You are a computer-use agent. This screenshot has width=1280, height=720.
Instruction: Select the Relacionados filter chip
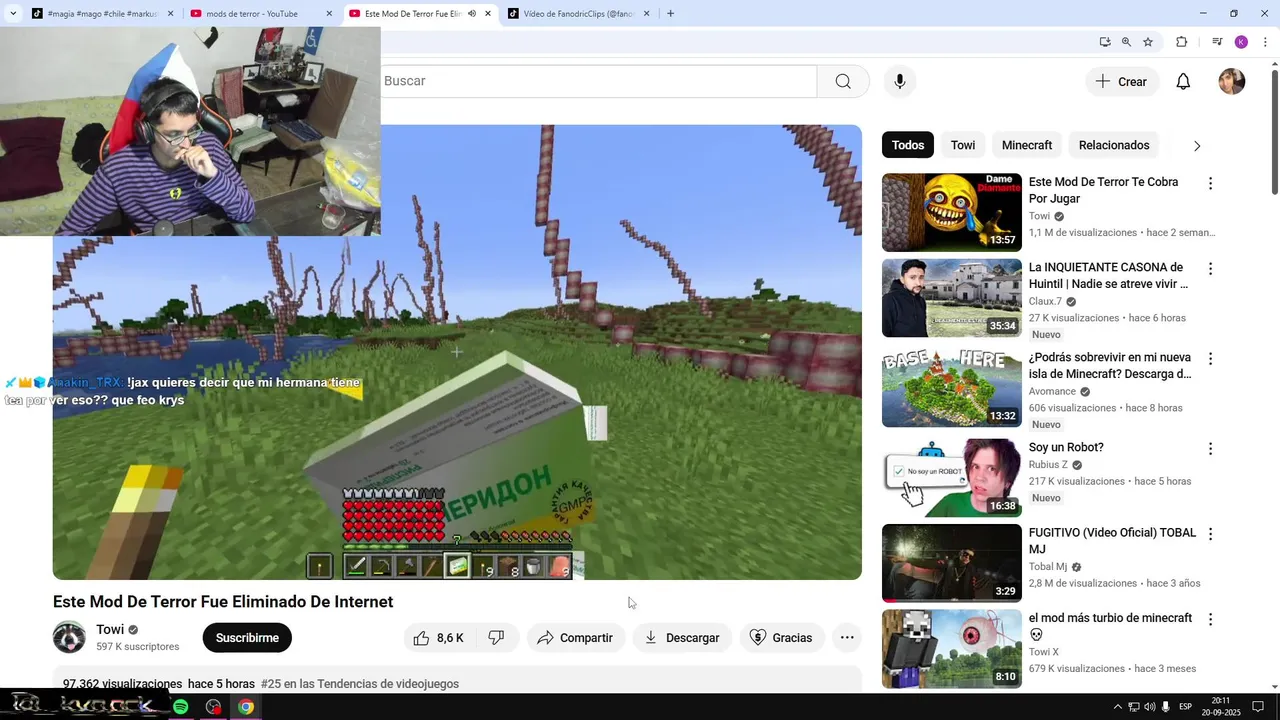click(1114, 145)
